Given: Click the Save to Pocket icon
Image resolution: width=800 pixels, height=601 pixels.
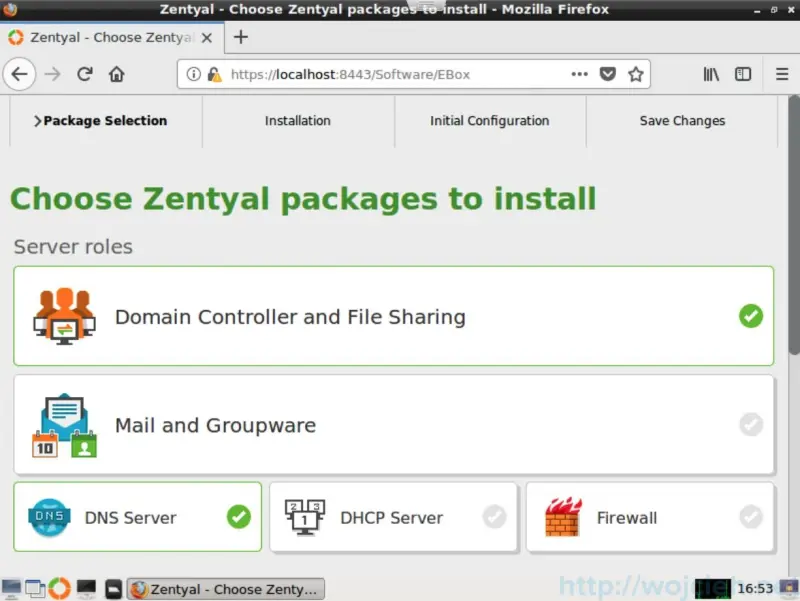Looking at the screenshot, I should coord(606,74).
